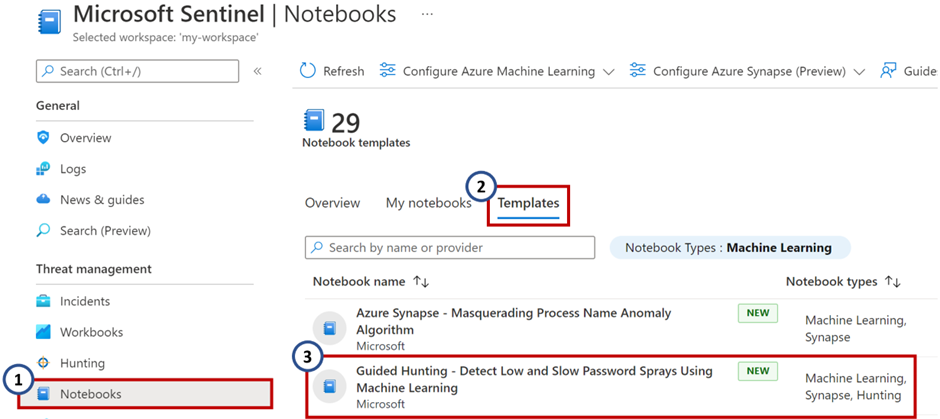Open the Notebook Types : Machine Learning filter
This screenshot has height=419, width=940.
tap(730, 248)
